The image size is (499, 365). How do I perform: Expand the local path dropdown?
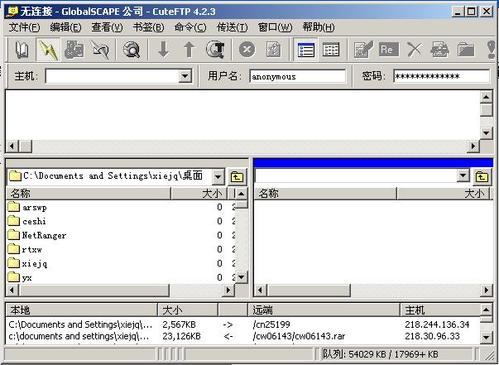tap(218, 176)
